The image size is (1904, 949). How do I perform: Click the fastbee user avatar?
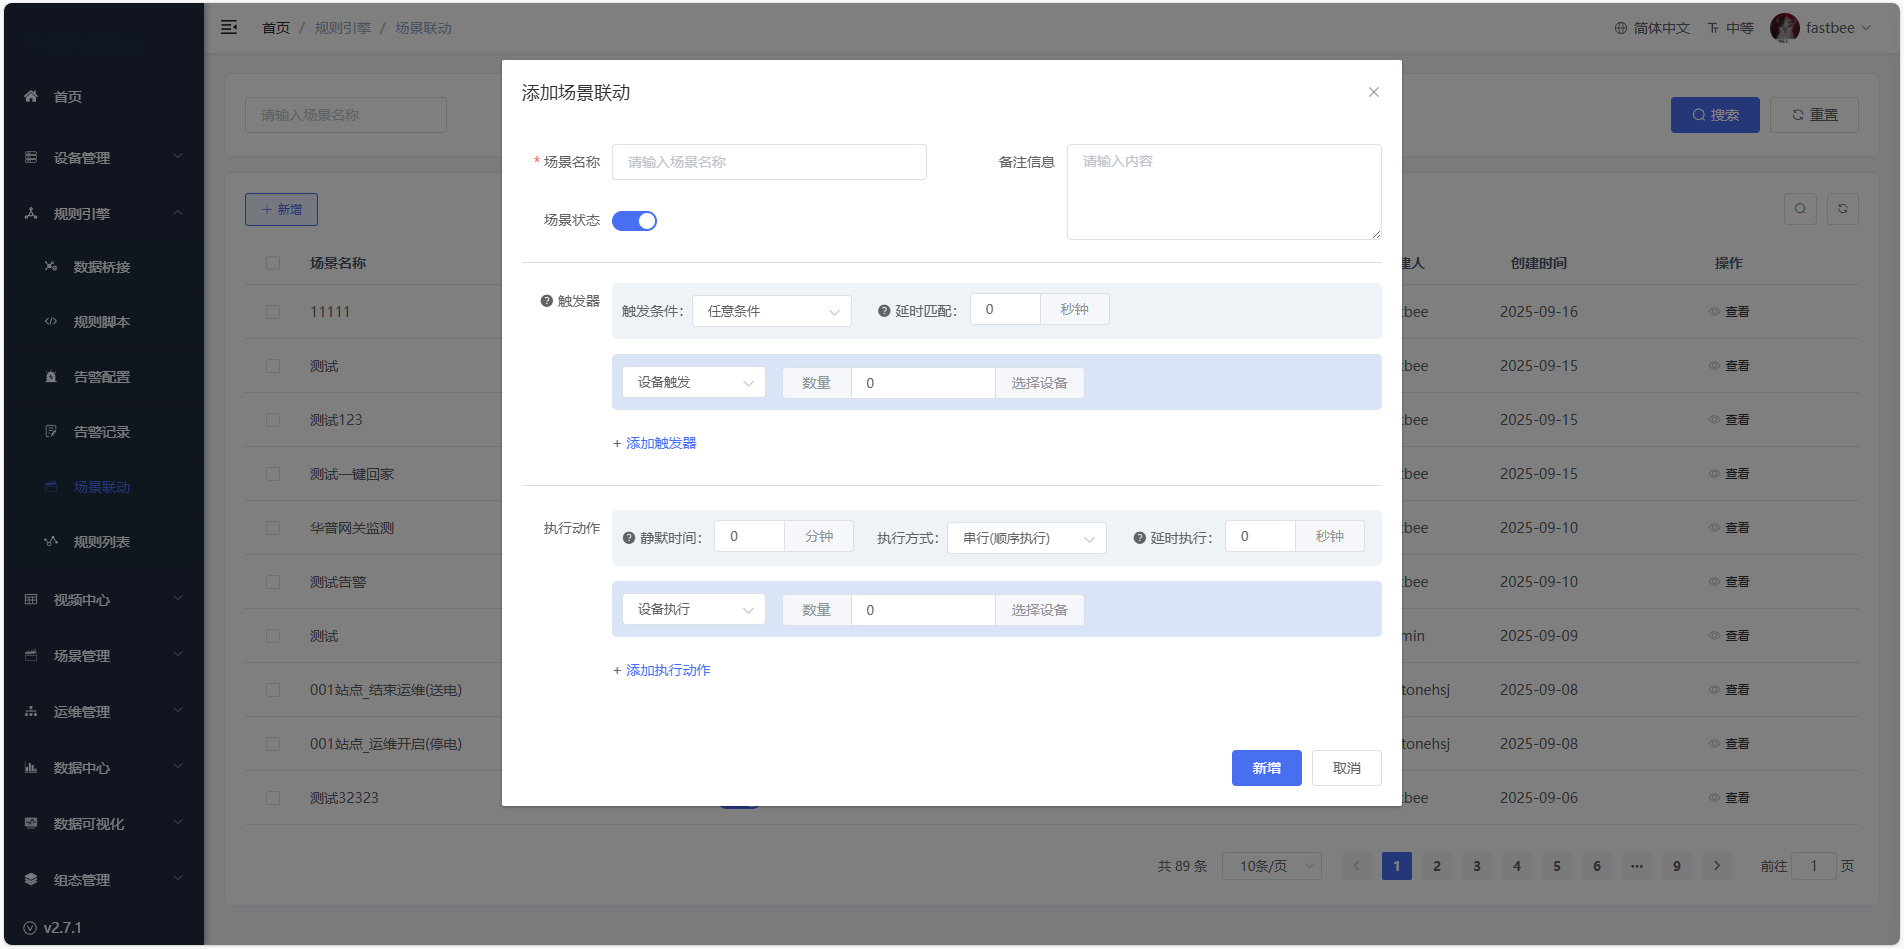click(x=1784, y=28)
